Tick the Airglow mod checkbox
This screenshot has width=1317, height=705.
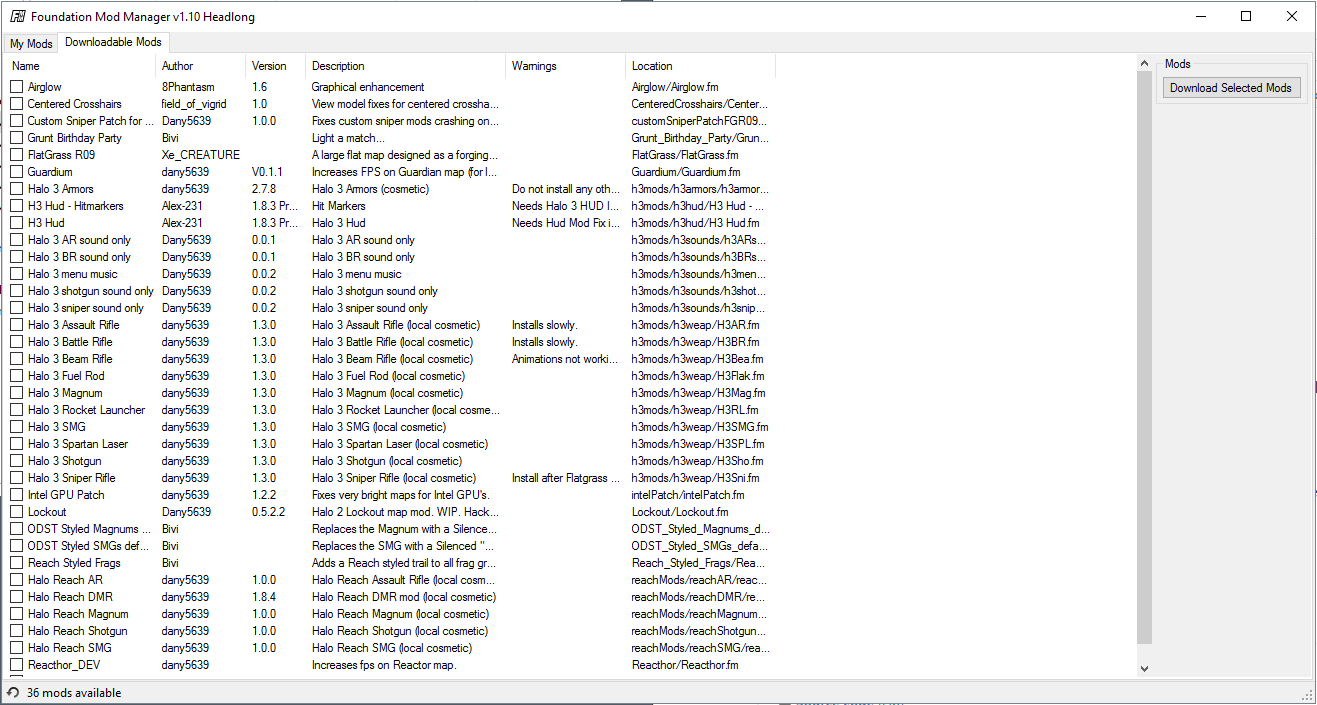[x=17, y=87]
